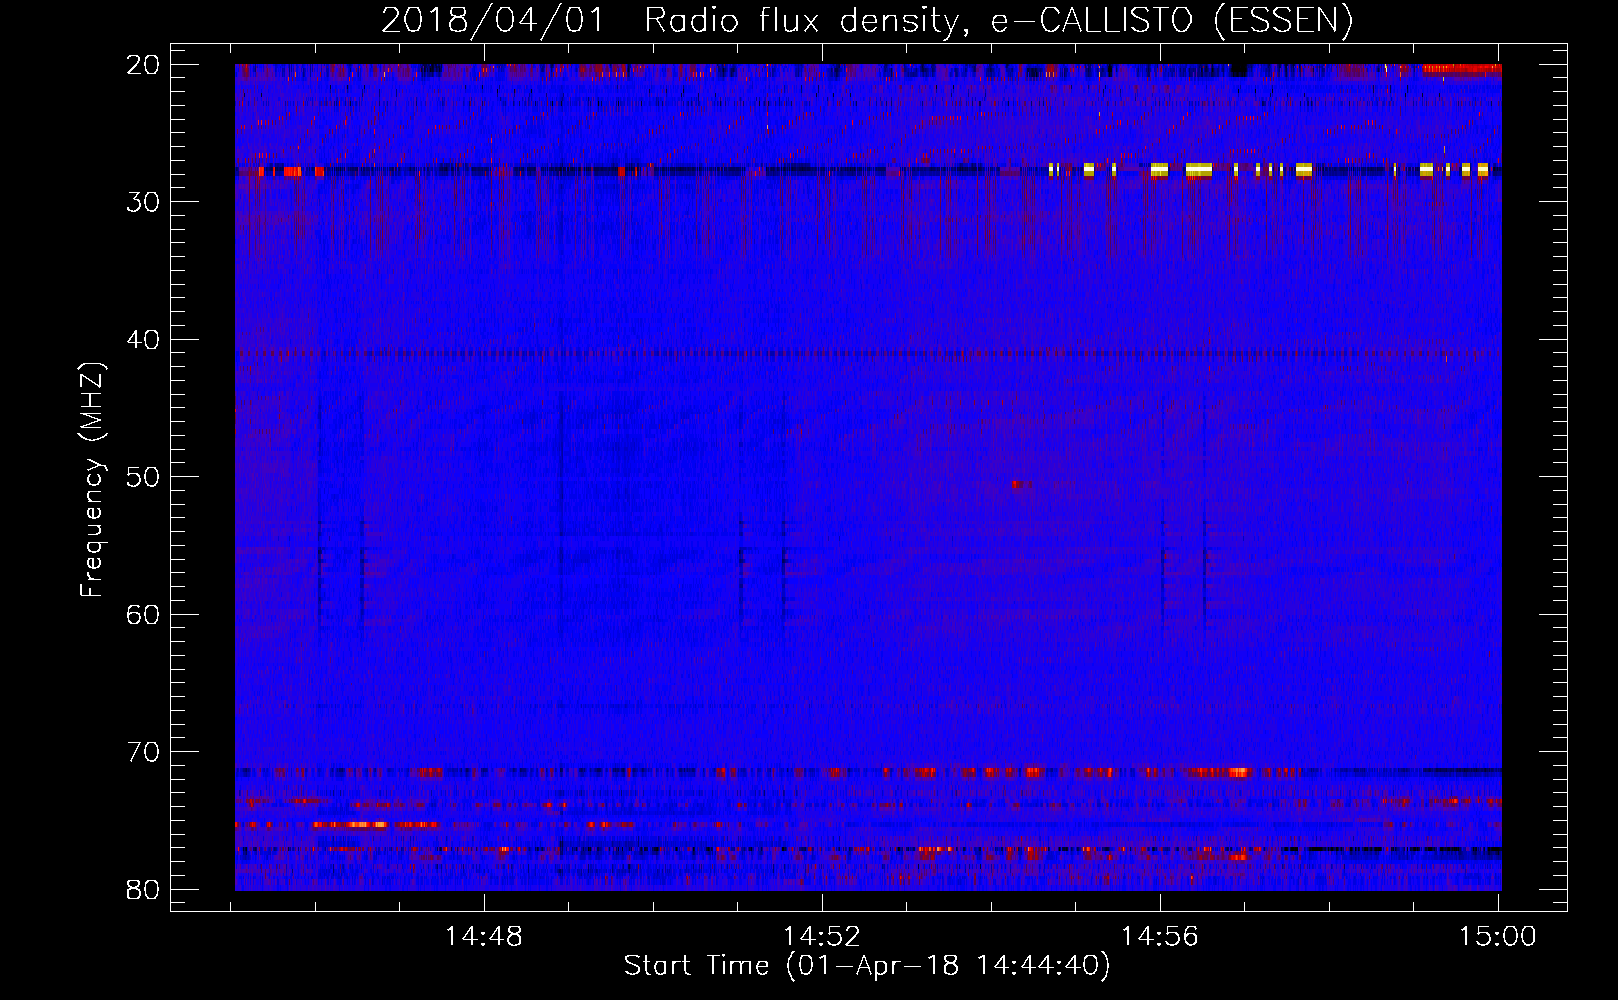
Task: Click the 20 MHz frequency tick label
Action: pos(144,65)
